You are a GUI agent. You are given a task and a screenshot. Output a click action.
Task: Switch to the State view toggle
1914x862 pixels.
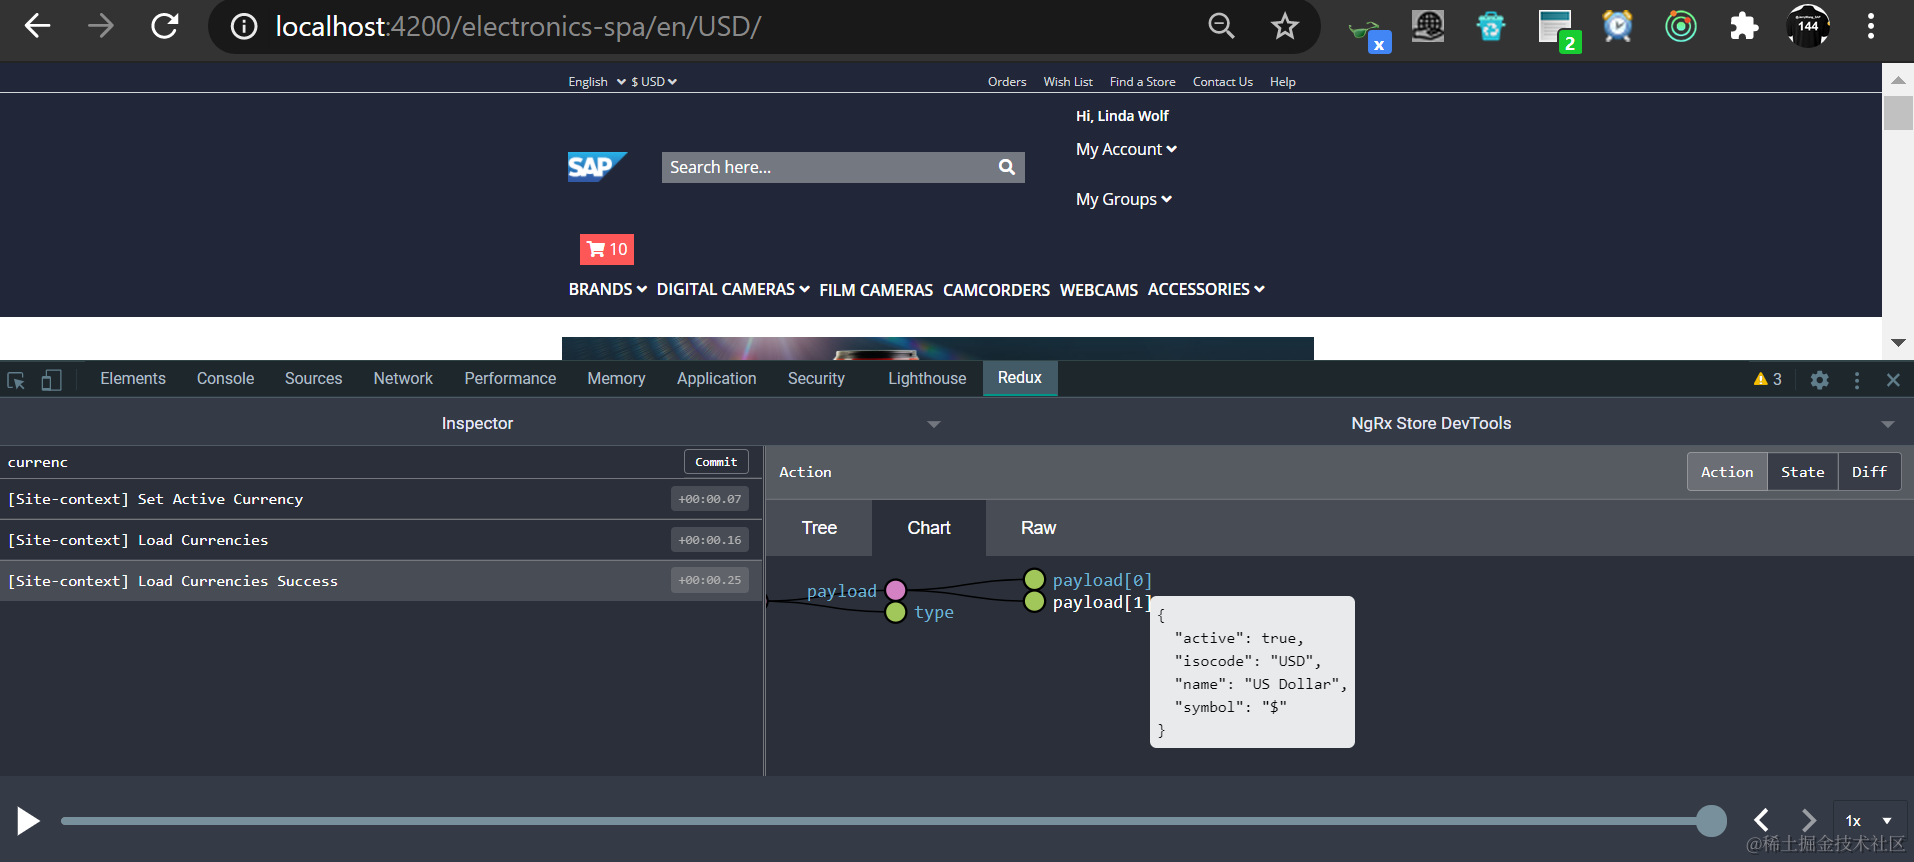[1802, 472]
